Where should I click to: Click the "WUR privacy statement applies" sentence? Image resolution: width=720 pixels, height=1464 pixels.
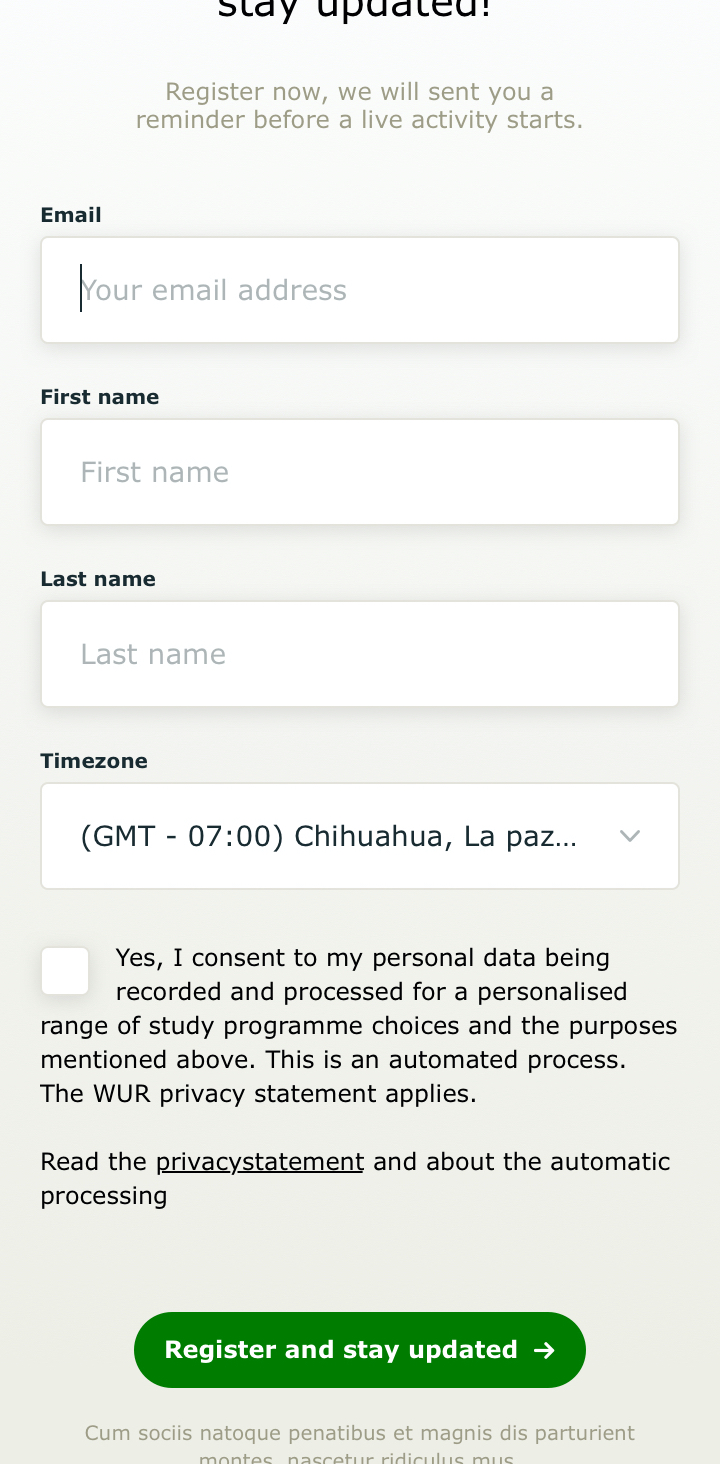[258, 1094]
